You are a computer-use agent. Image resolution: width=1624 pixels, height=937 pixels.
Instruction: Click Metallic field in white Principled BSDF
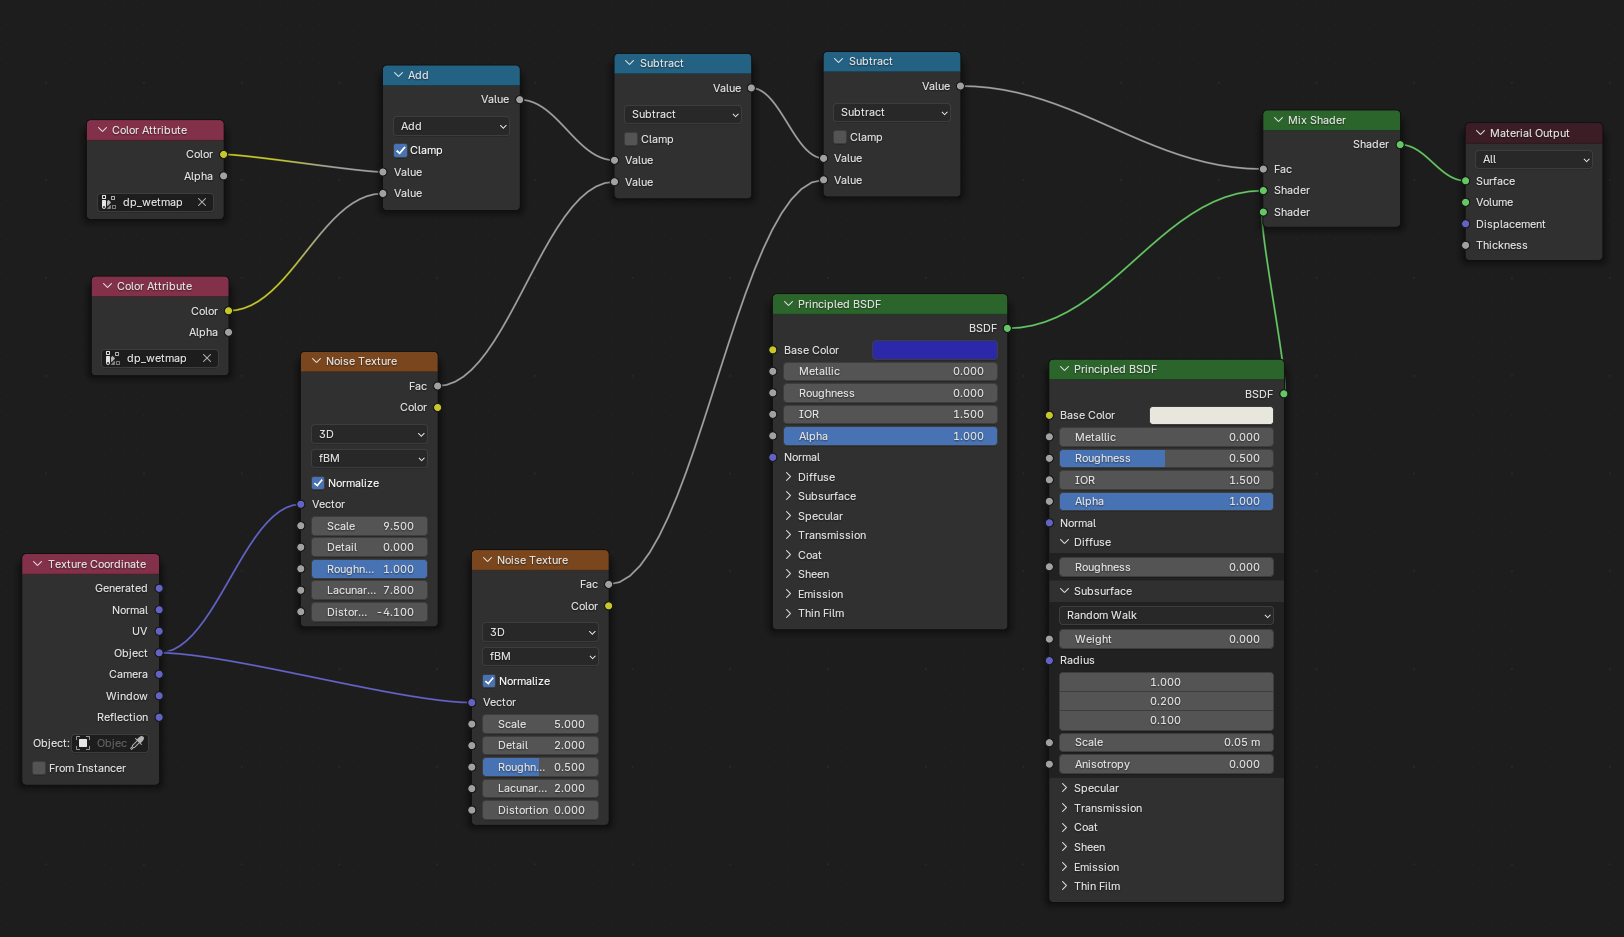click(x=1166, y=437)
